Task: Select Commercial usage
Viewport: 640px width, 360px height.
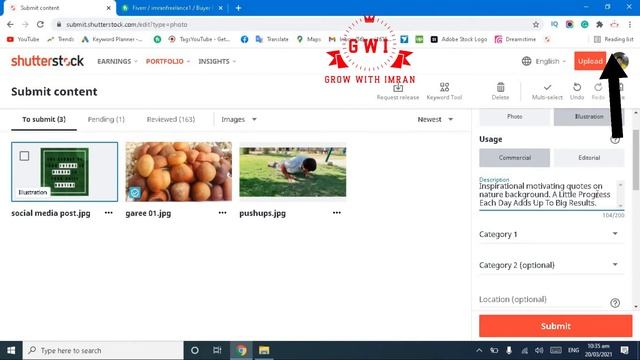Action: tap(514, 158)
